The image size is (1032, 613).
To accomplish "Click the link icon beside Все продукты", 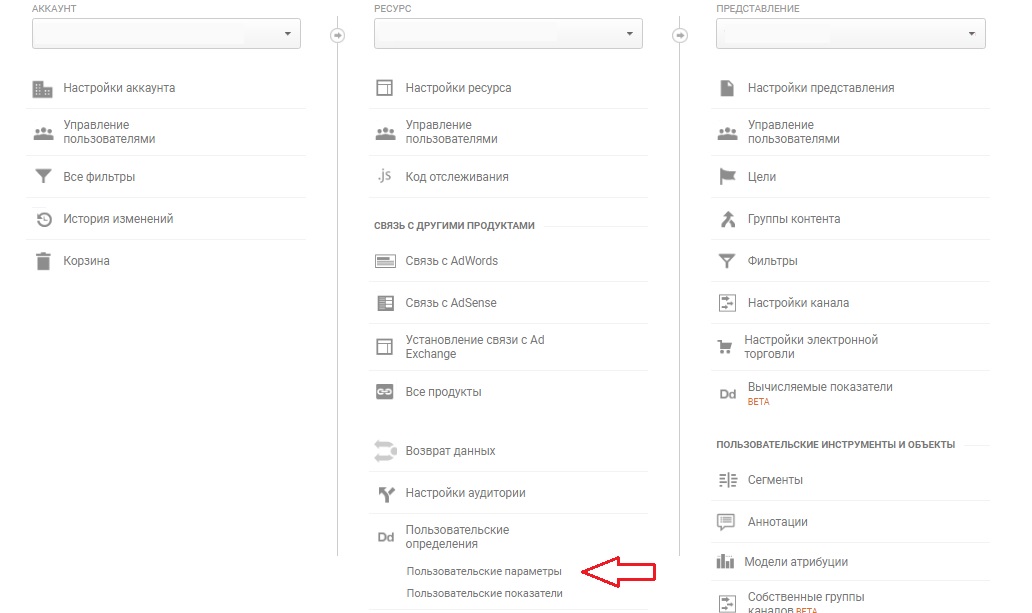I will pyautogui.click(x=385, y=392).
